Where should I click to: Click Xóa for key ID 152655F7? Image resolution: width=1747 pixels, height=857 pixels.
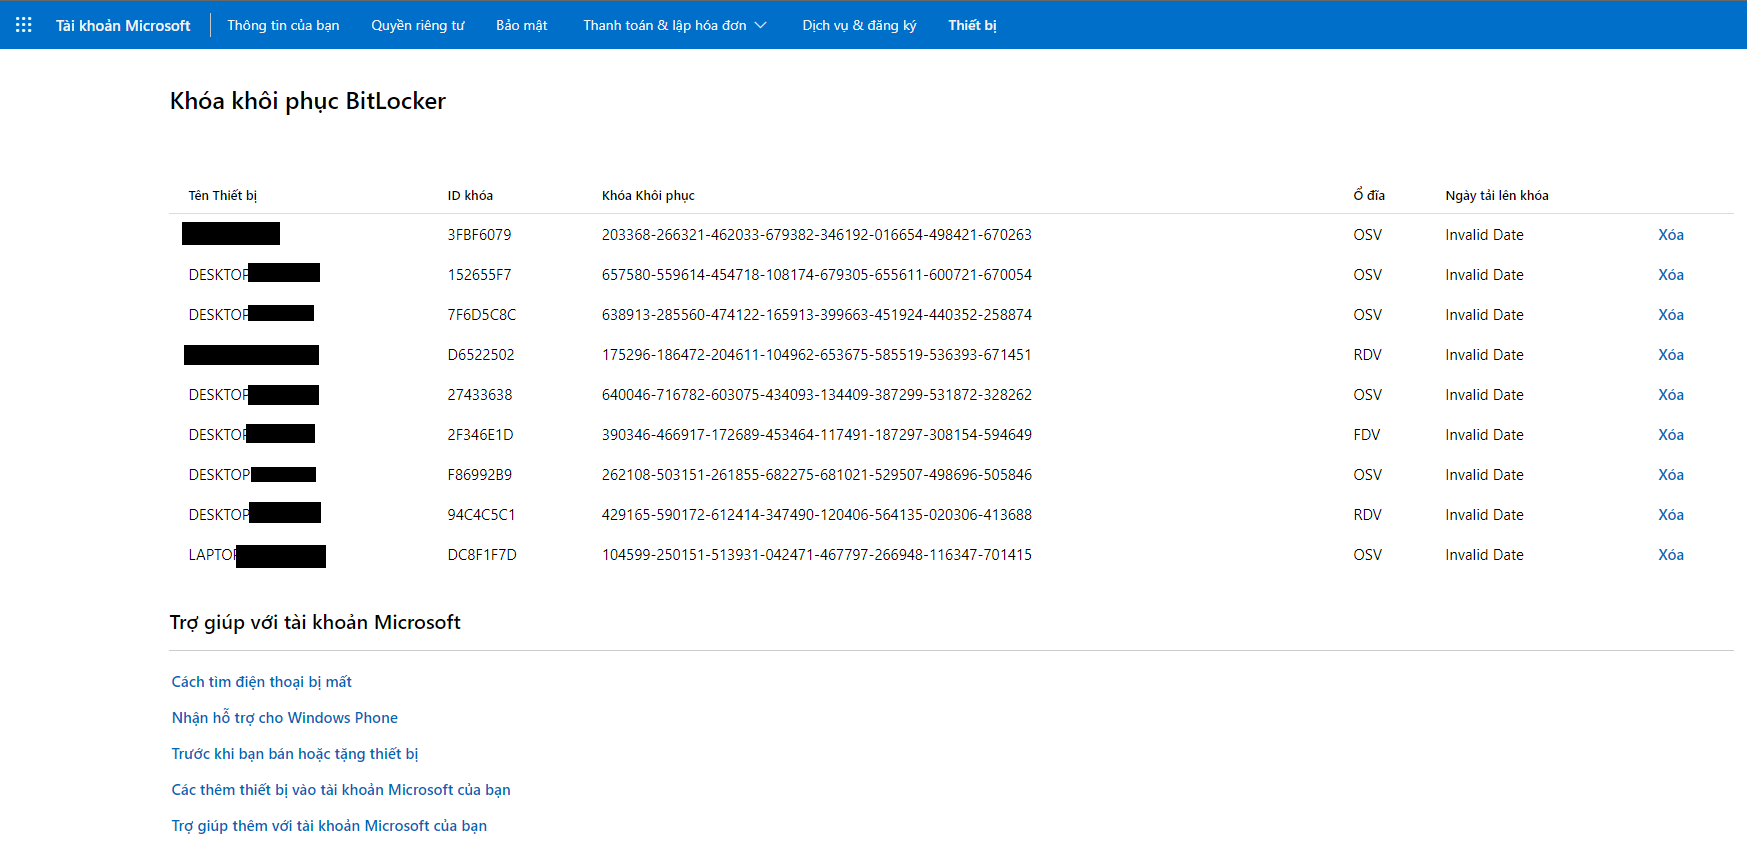[1671, 275]
